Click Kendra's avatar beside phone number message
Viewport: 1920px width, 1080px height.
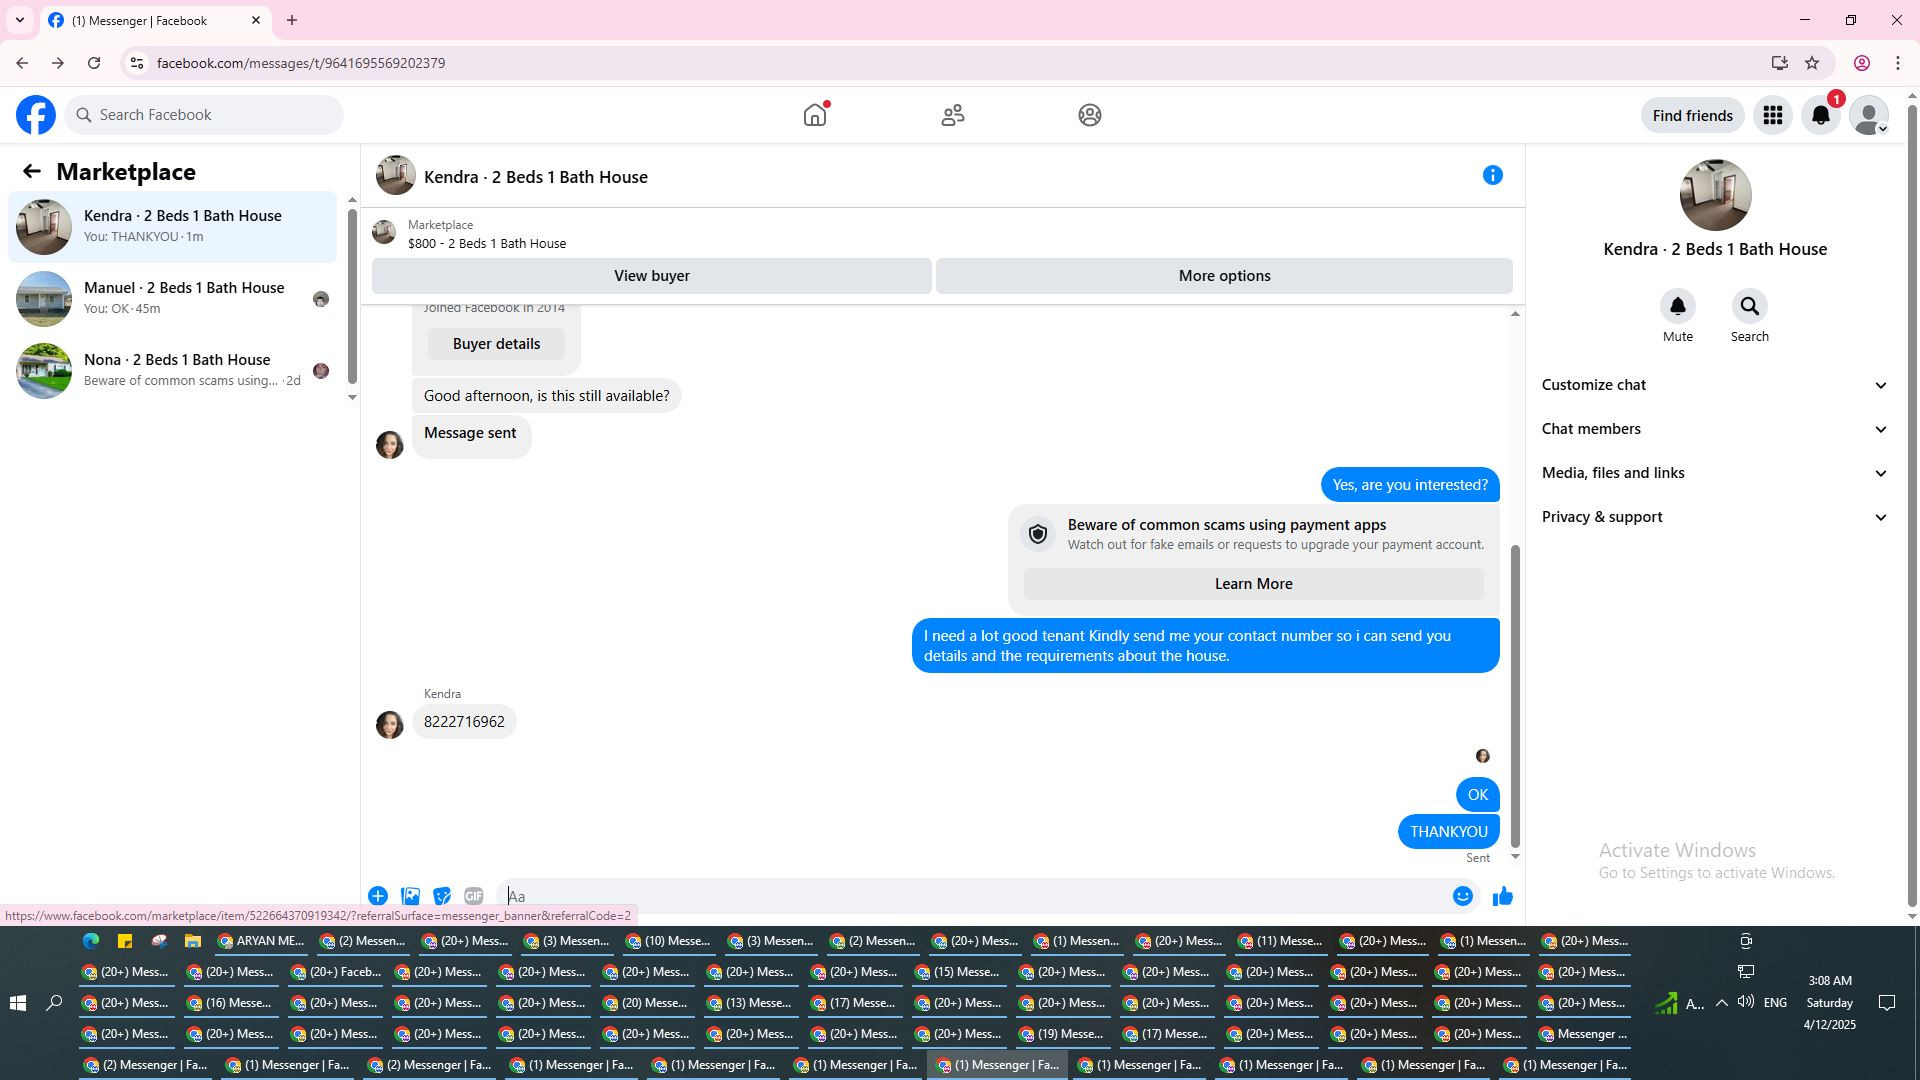pos(390,724)
